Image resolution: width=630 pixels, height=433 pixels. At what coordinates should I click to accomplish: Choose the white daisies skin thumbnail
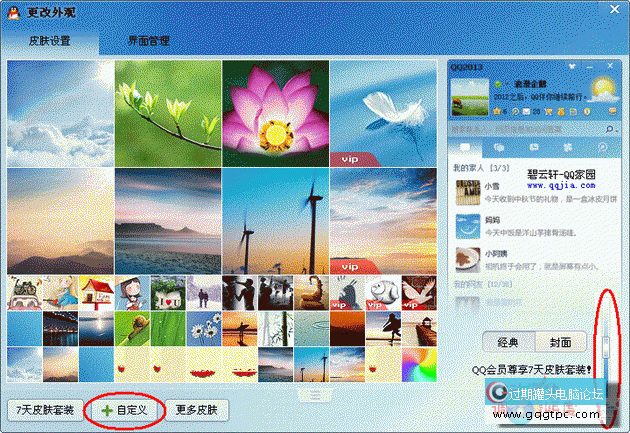coord(203,328)
